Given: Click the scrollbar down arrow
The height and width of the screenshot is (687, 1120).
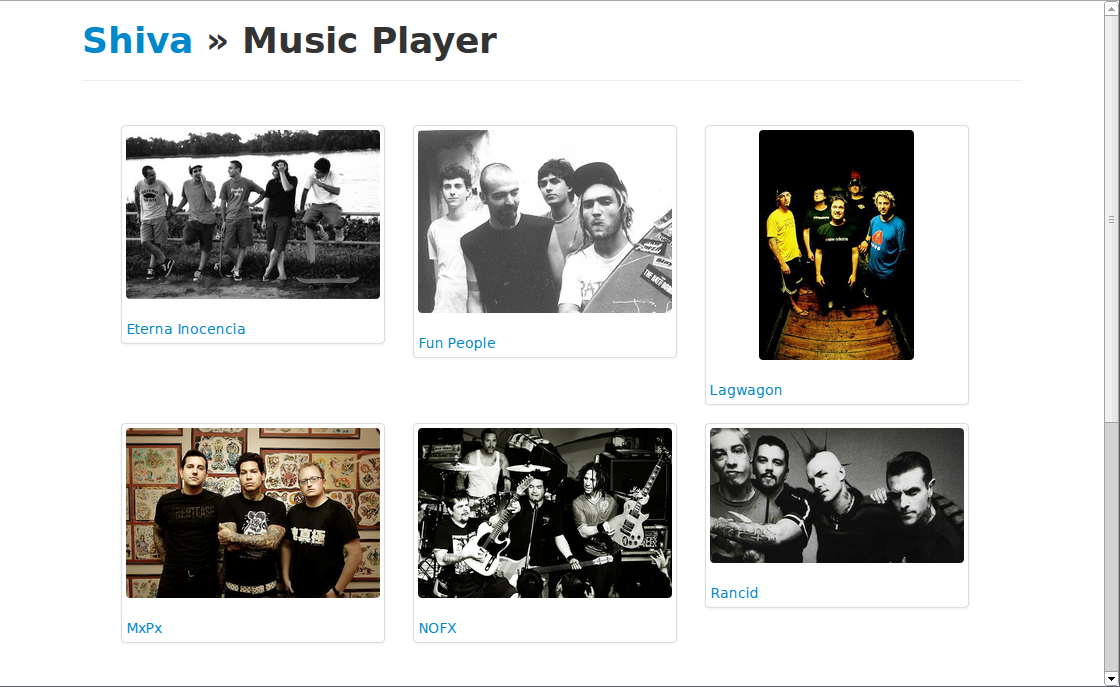Looking at the screenshot, I should (x=1111, y=678).
